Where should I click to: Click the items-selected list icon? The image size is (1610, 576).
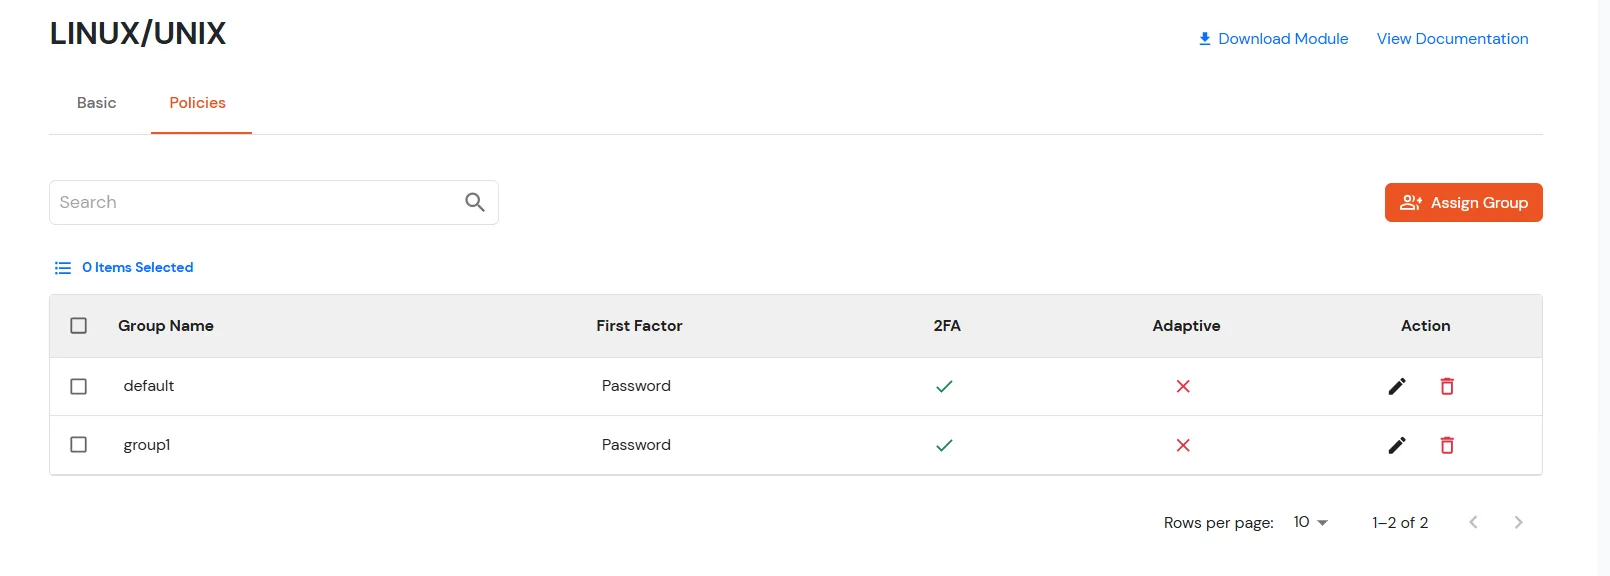[x=62, y=267]
